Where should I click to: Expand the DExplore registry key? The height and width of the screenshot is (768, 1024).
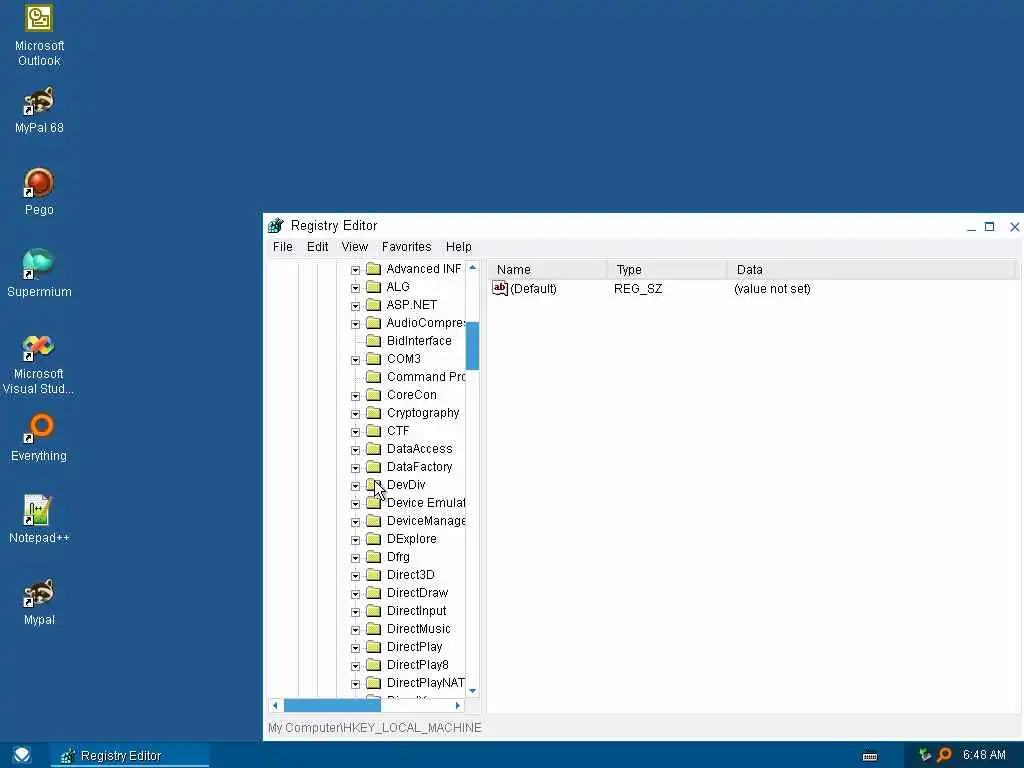(355, 540)
